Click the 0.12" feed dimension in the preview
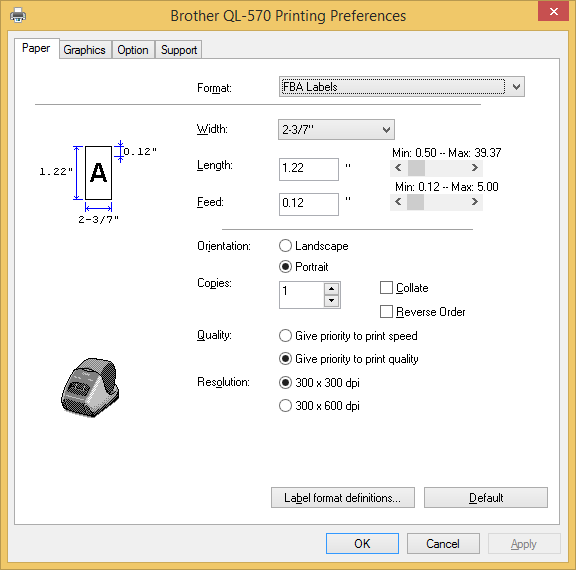The height and width of the screenshot is (570, 576). [140, 151]
